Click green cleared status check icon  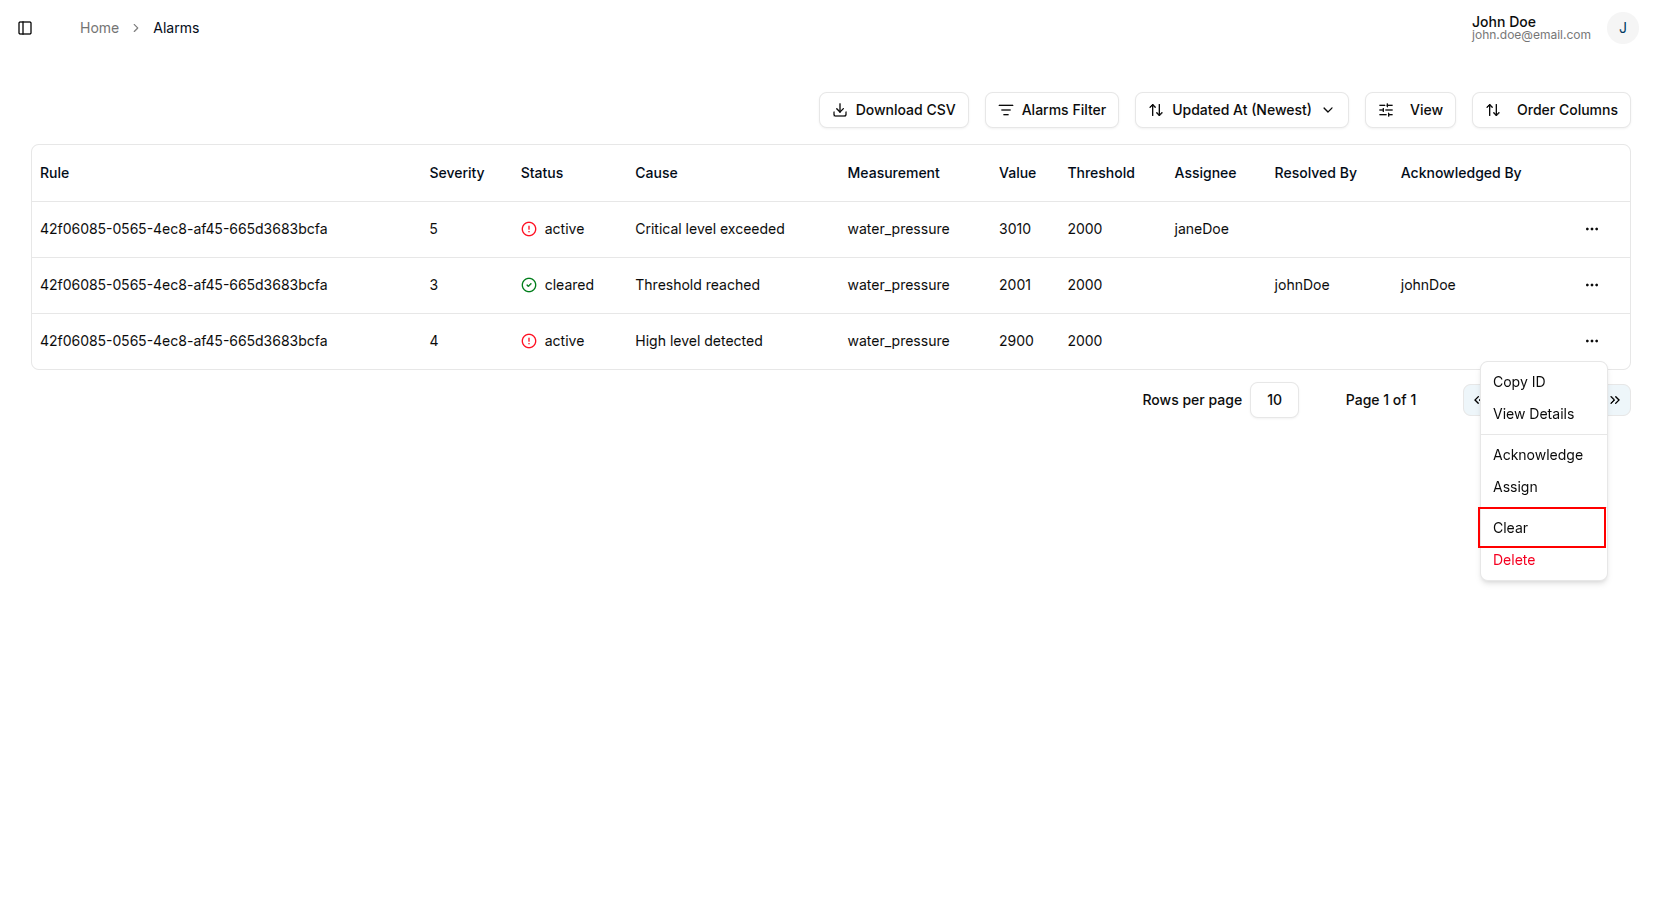[x=529, y=285]
